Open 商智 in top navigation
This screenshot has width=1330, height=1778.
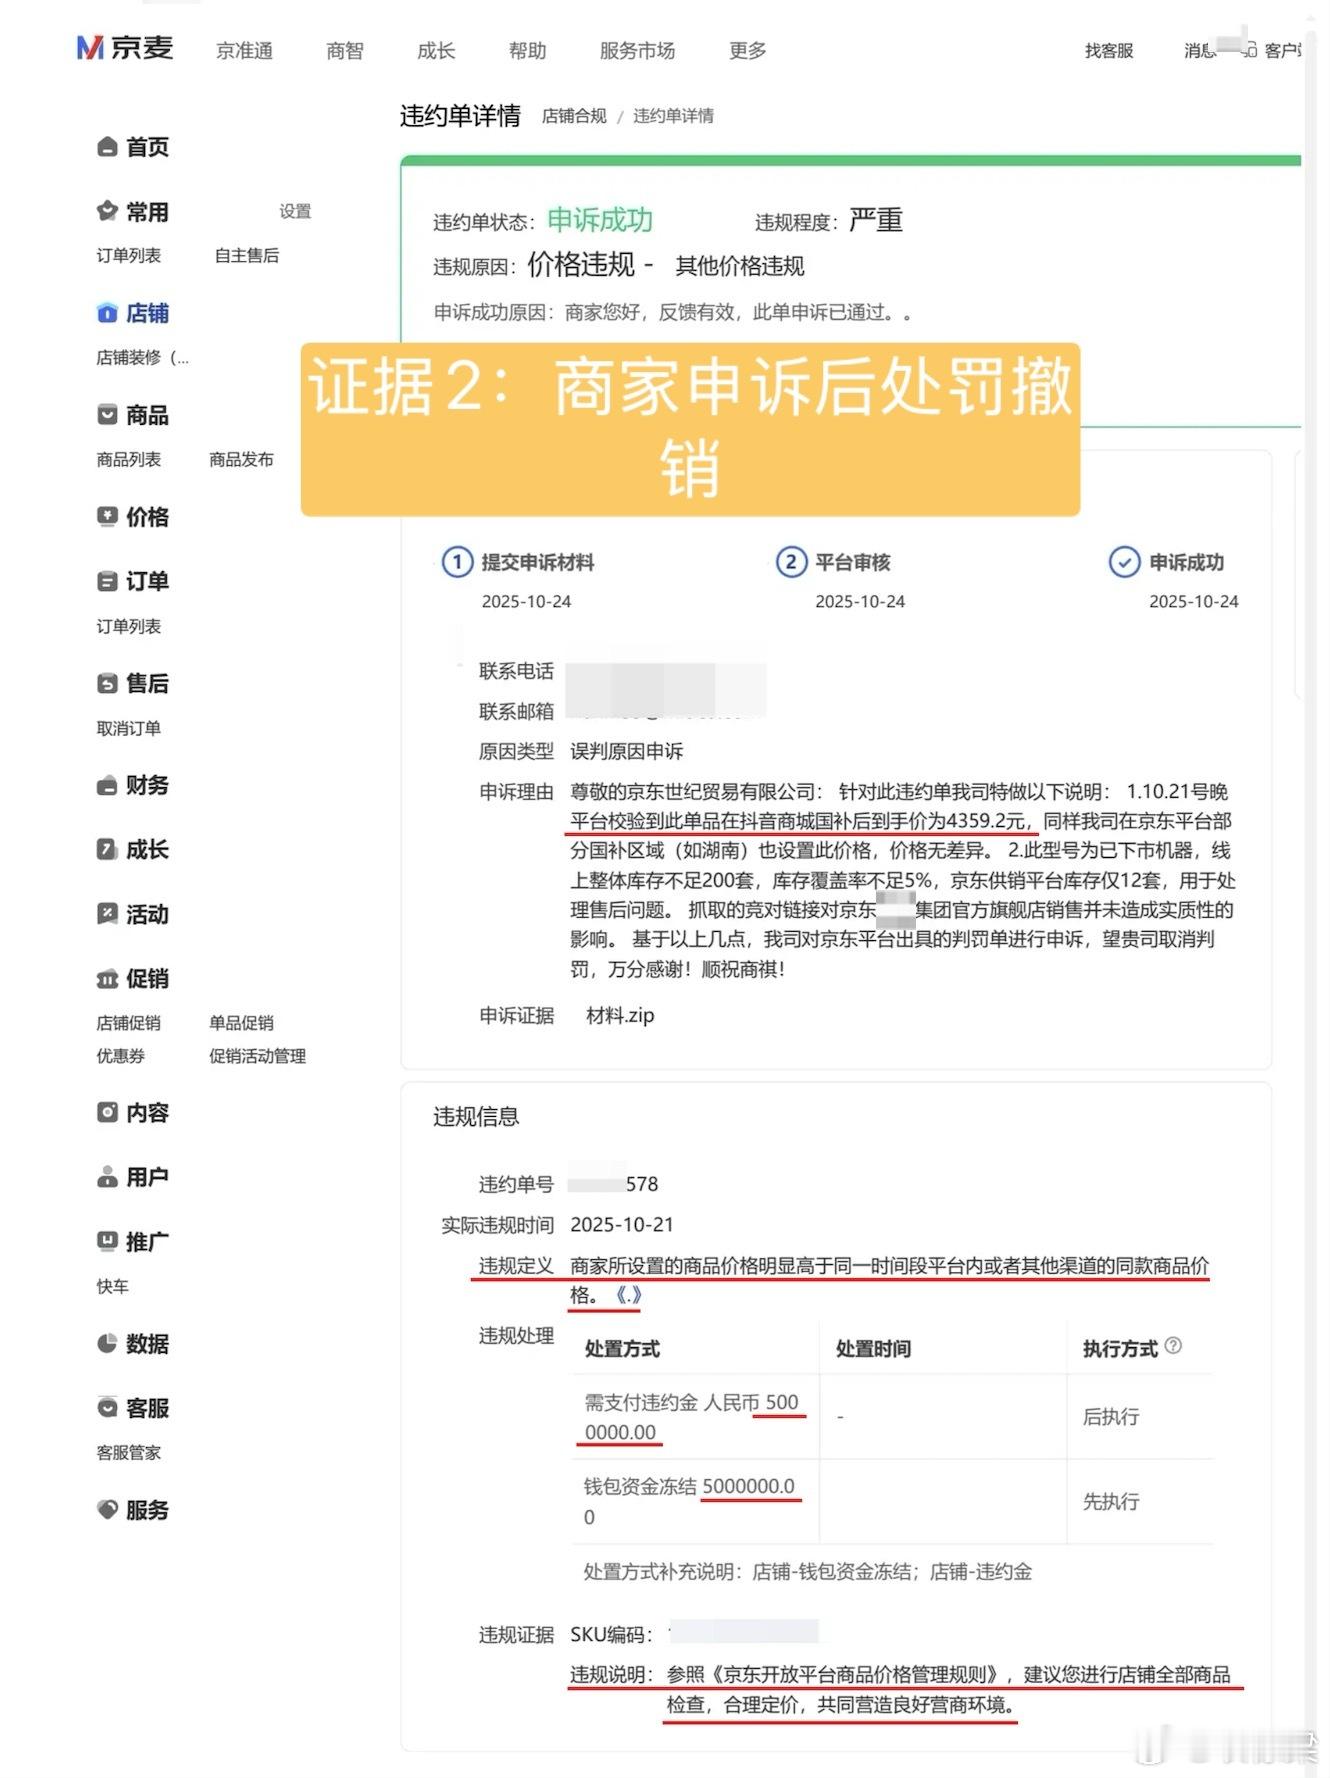tap(345, 50)
